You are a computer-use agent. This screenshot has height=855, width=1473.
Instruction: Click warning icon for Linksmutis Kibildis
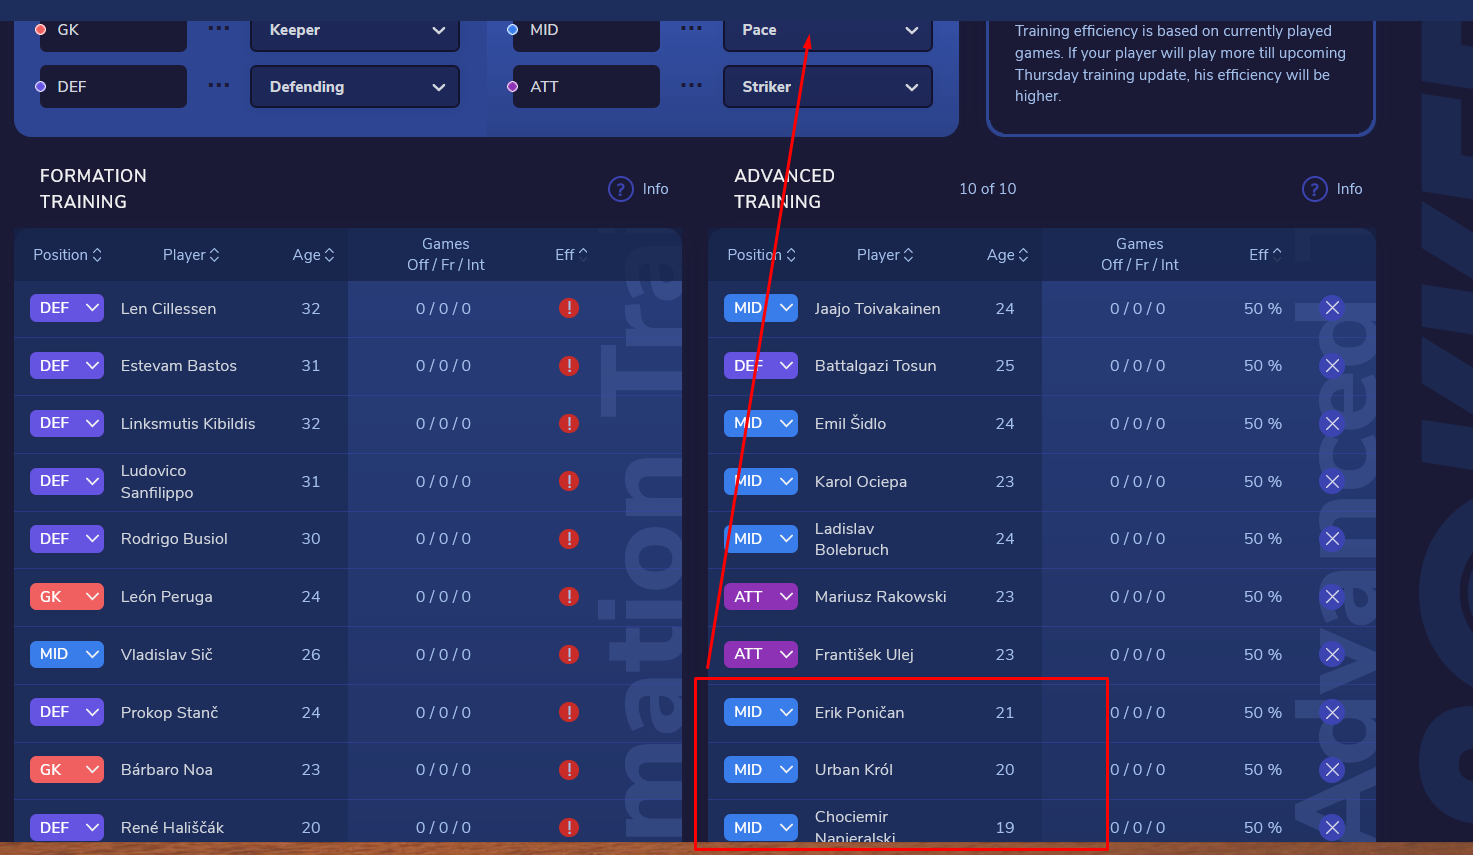click(569, 424)
